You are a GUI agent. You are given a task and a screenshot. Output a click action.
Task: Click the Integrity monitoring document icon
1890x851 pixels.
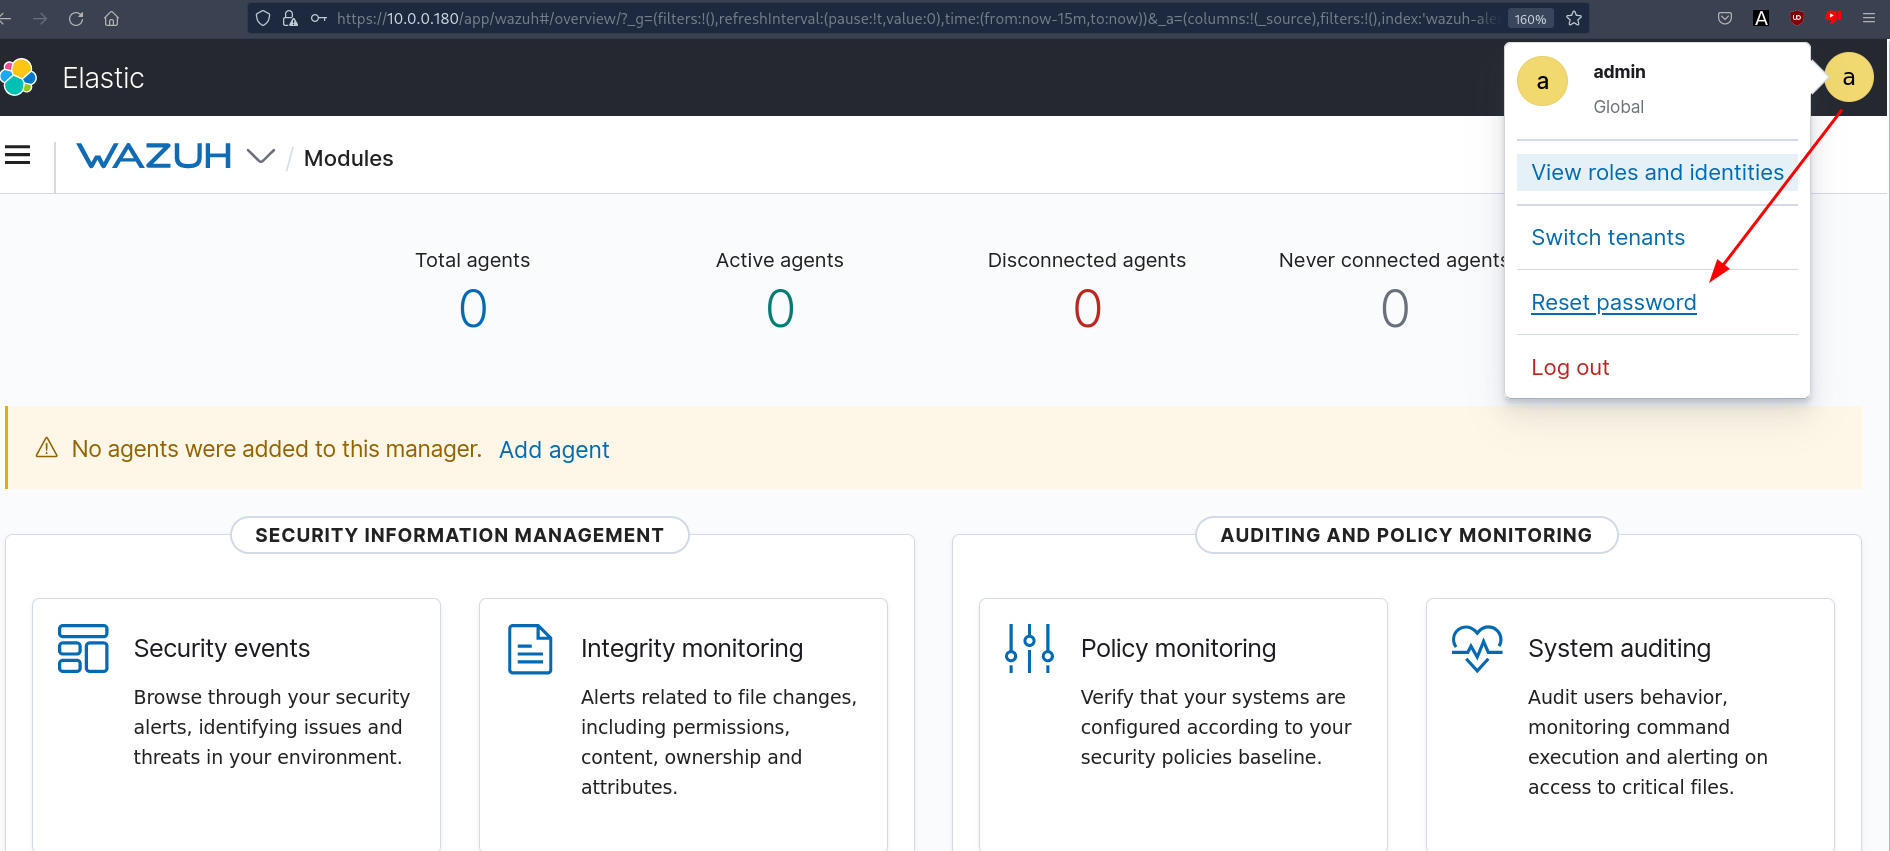tap(530, 648)
